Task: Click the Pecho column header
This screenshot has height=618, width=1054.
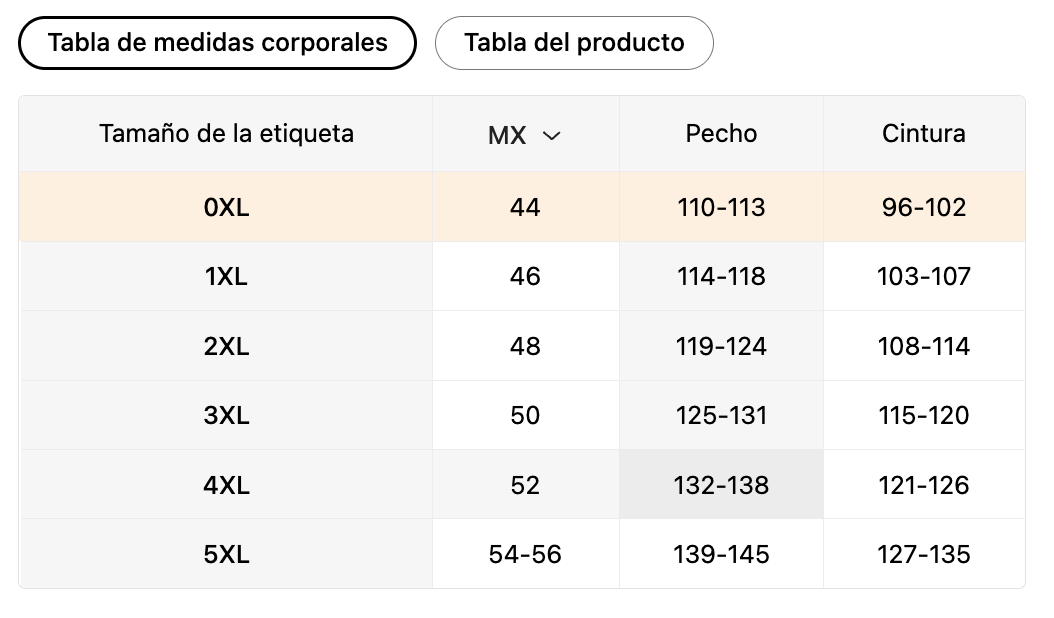Action: 721,134
